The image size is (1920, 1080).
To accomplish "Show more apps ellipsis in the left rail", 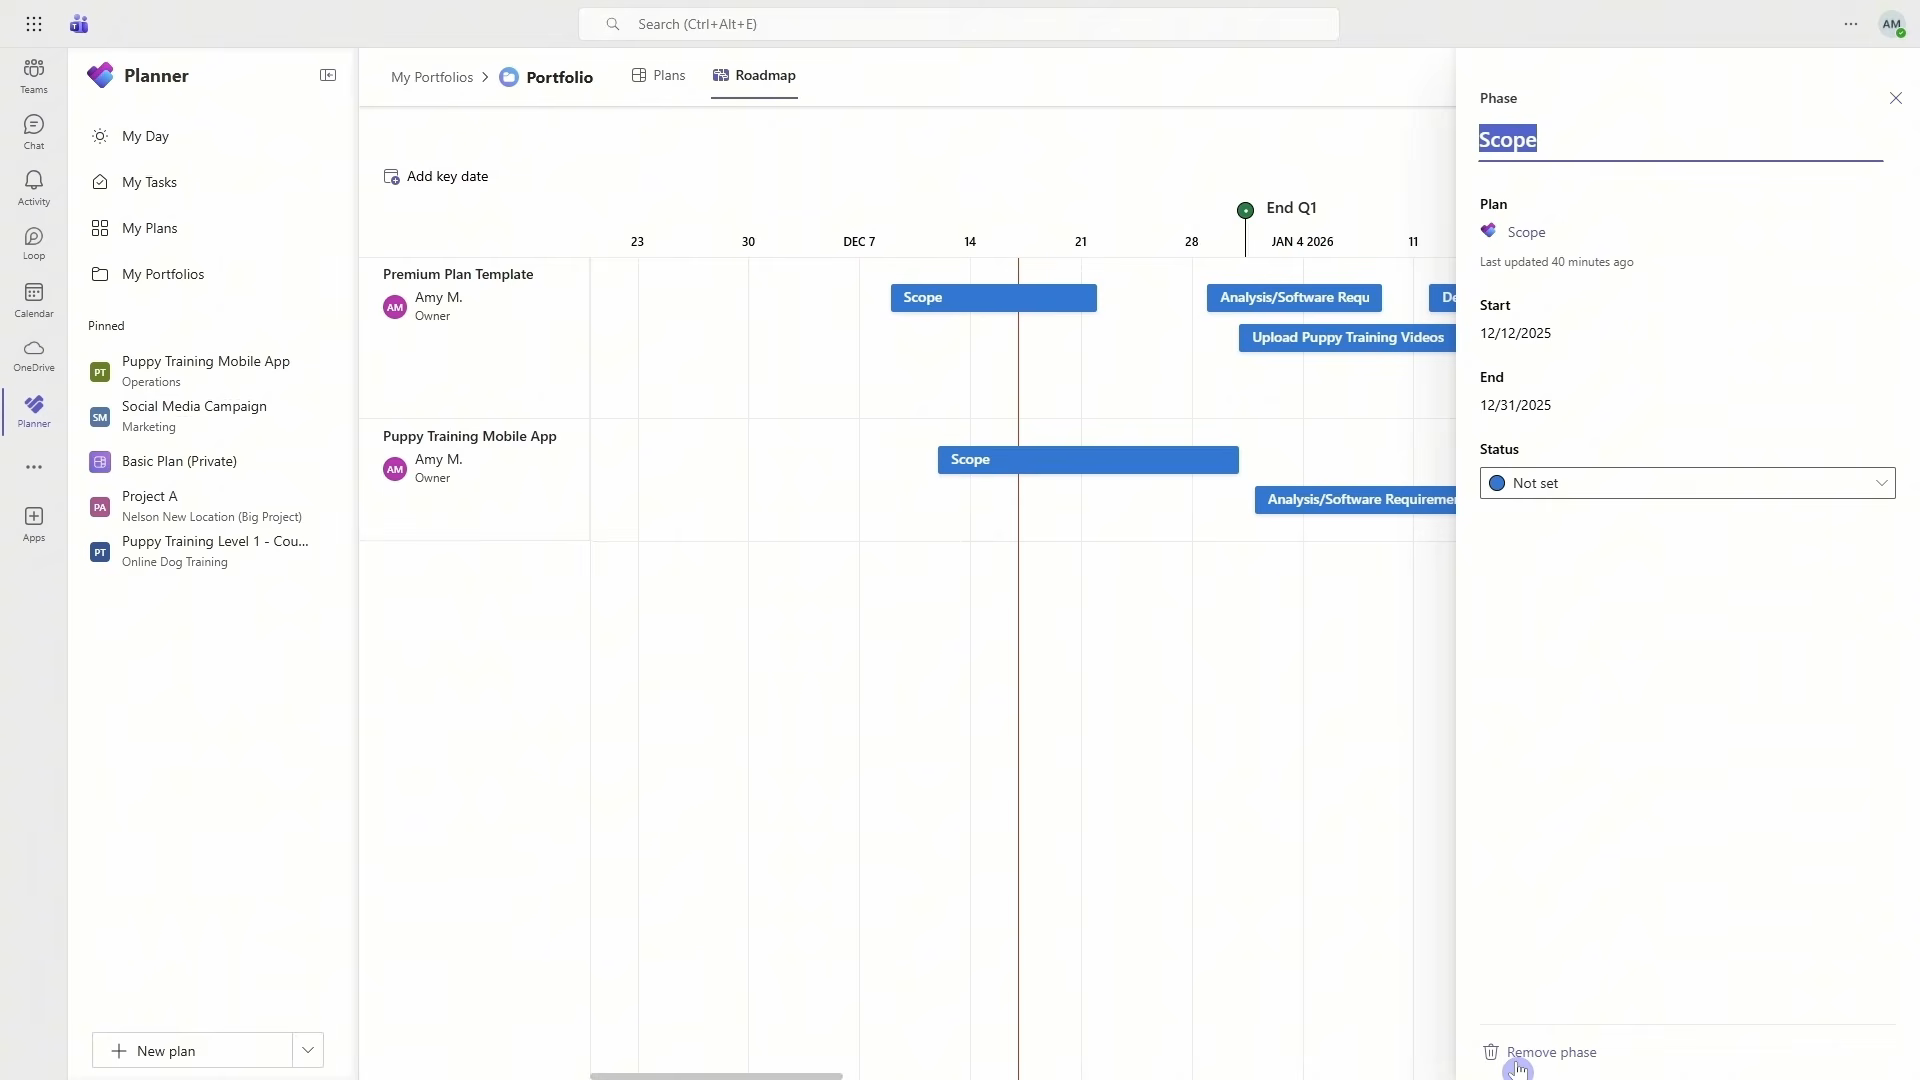I will coord(34,467).
